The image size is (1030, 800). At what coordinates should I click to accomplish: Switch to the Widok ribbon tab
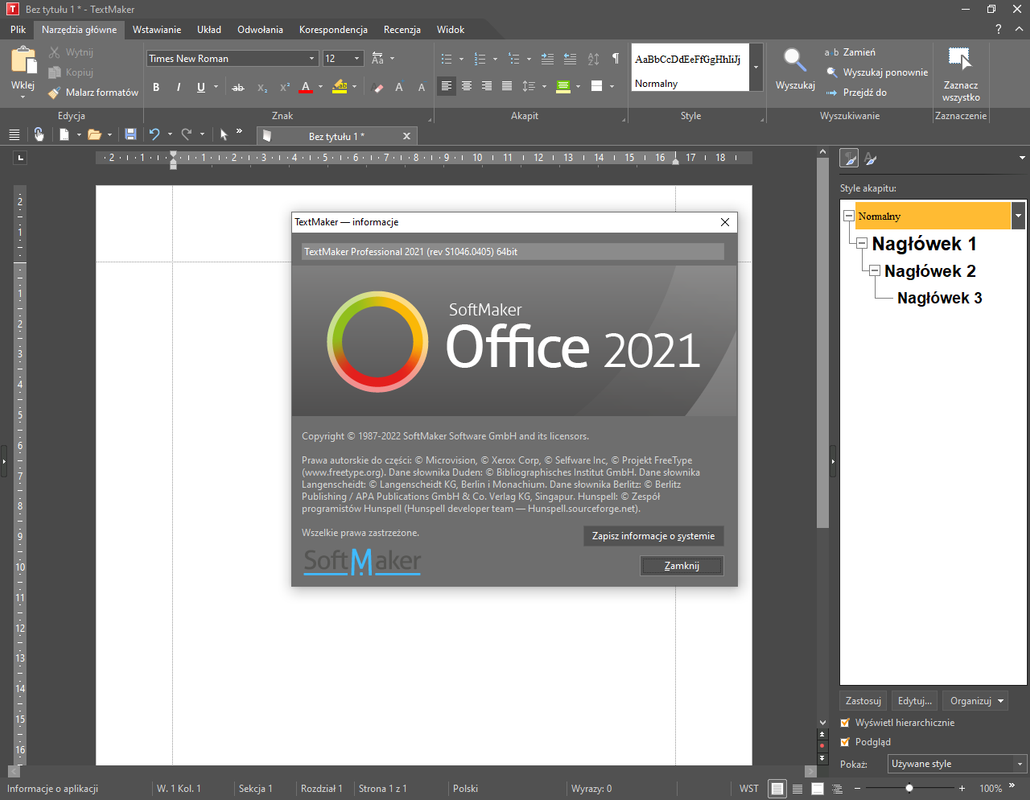451,30
